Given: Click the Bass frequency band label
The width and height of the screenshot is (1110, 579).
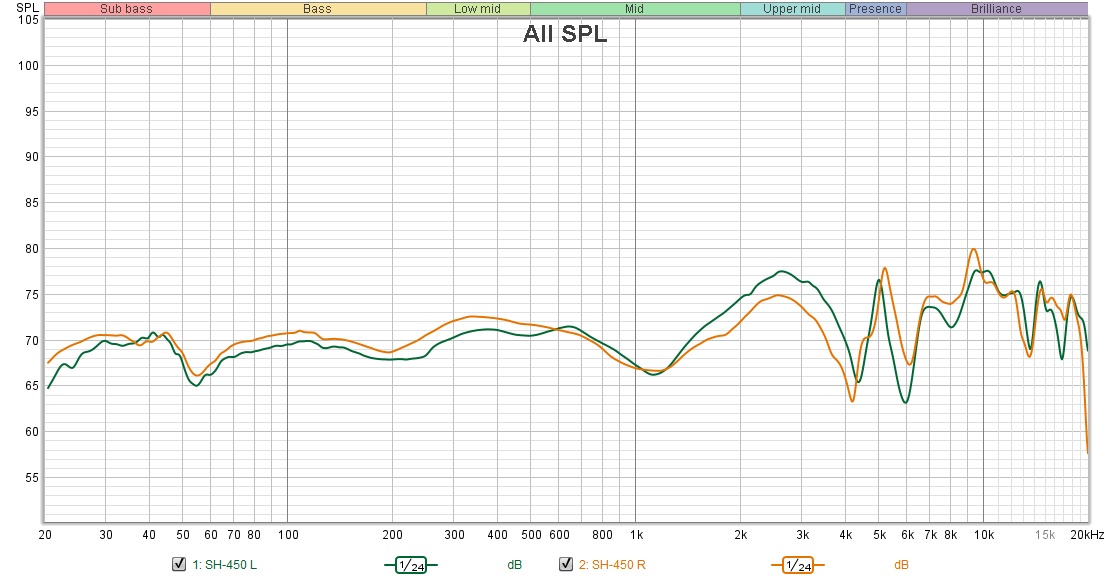Looking at the screenshot, I should click(x=318, y=9).
